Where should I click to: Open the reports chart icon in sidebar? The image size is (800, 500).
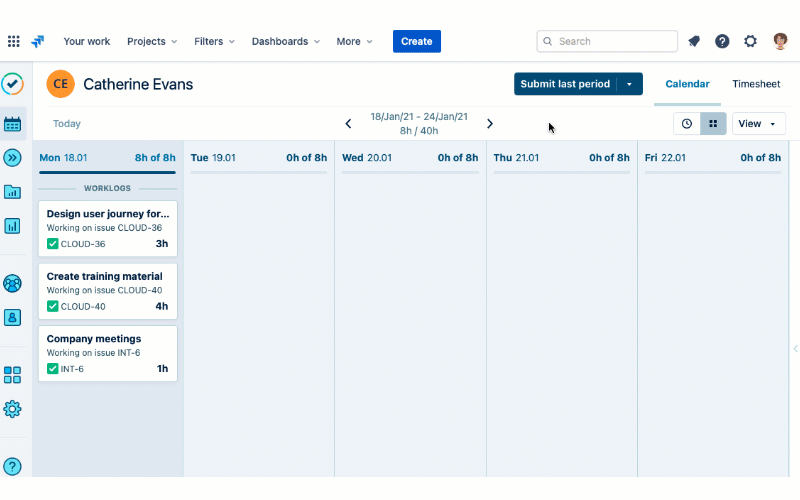tap(13, 226)
